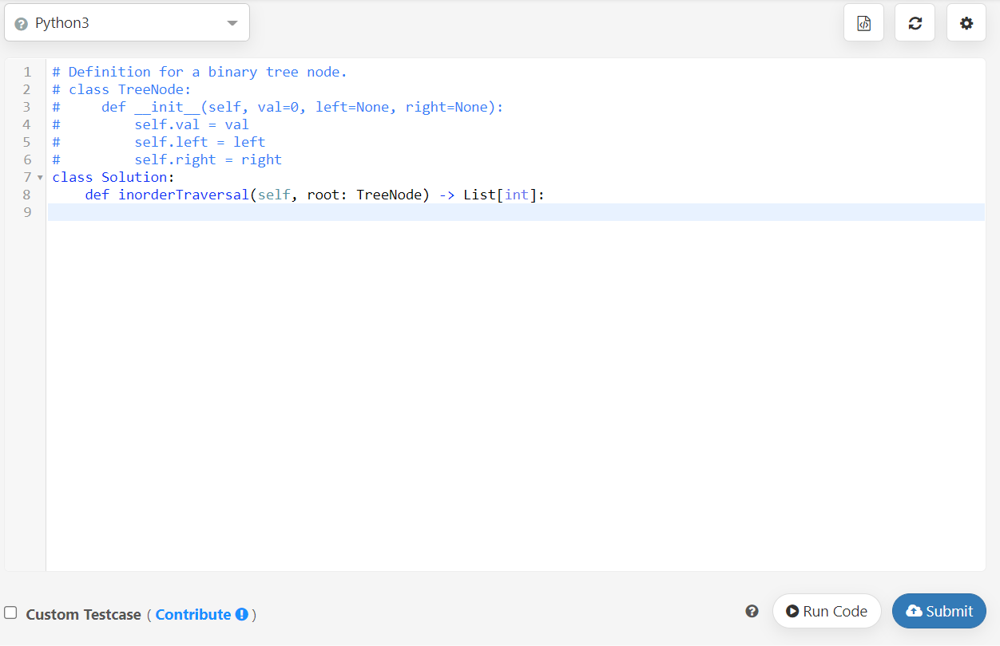Place cursor on empty line 9
The image size is (1000, 646).
pos(515,212)
